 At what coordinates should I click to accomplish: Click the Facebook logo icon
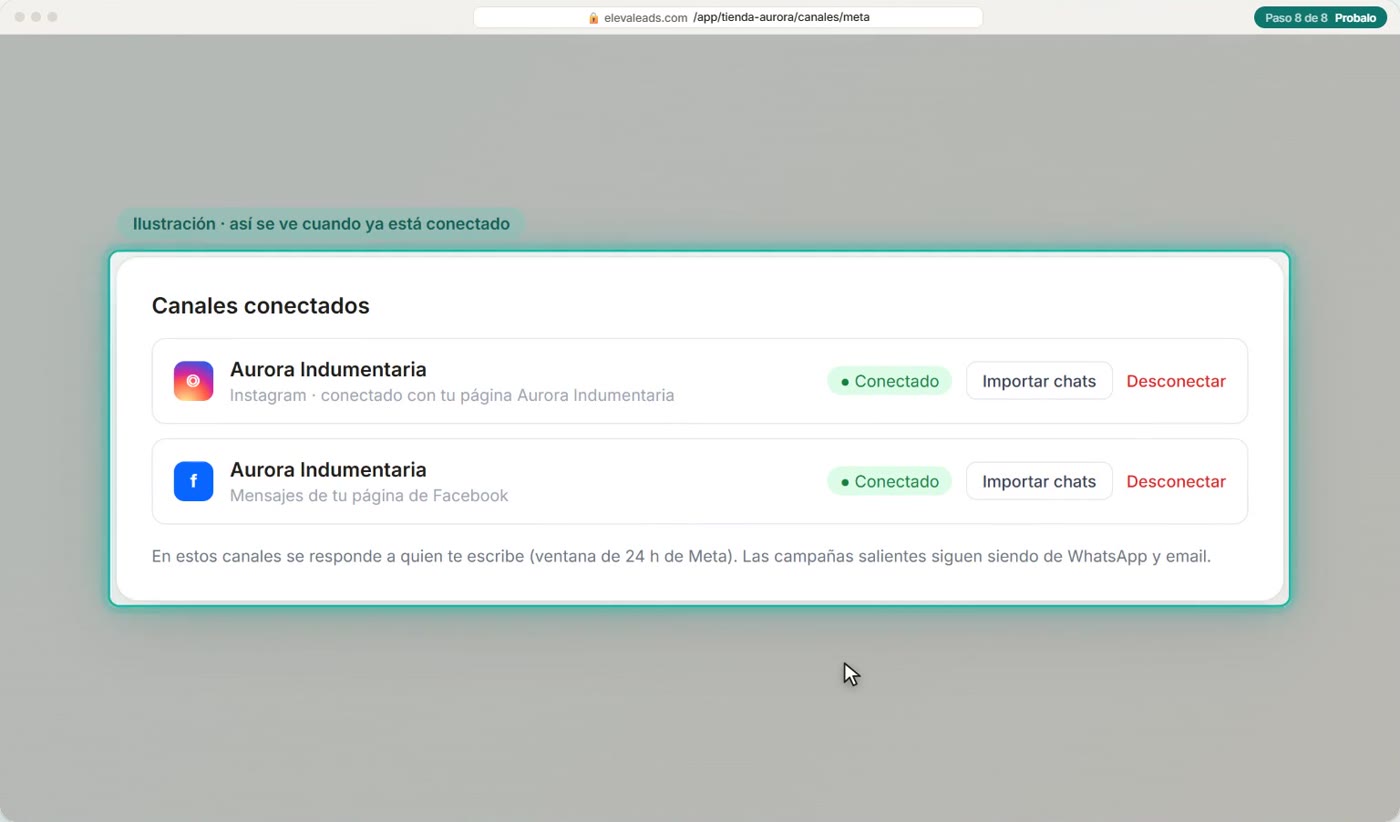[193, 481]
